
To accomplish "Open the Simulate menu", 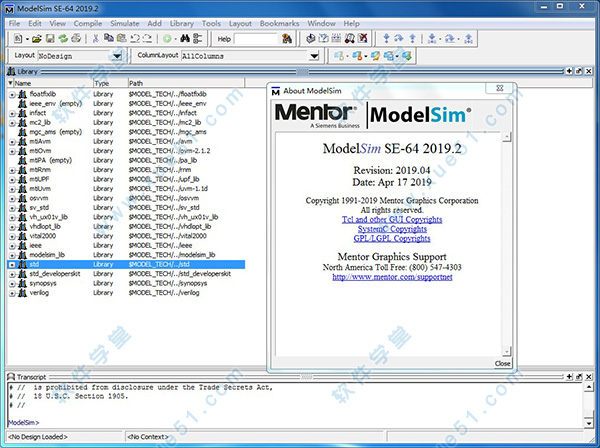I will [125, 23].
